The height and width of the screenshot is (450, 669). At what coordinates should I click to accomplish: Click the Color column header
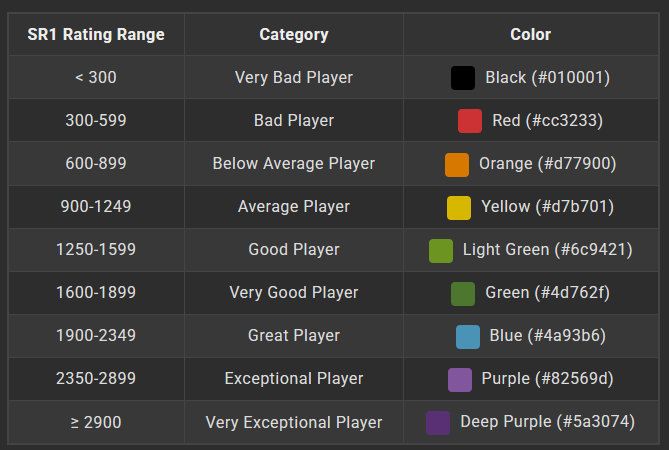[x=531, y=35]
